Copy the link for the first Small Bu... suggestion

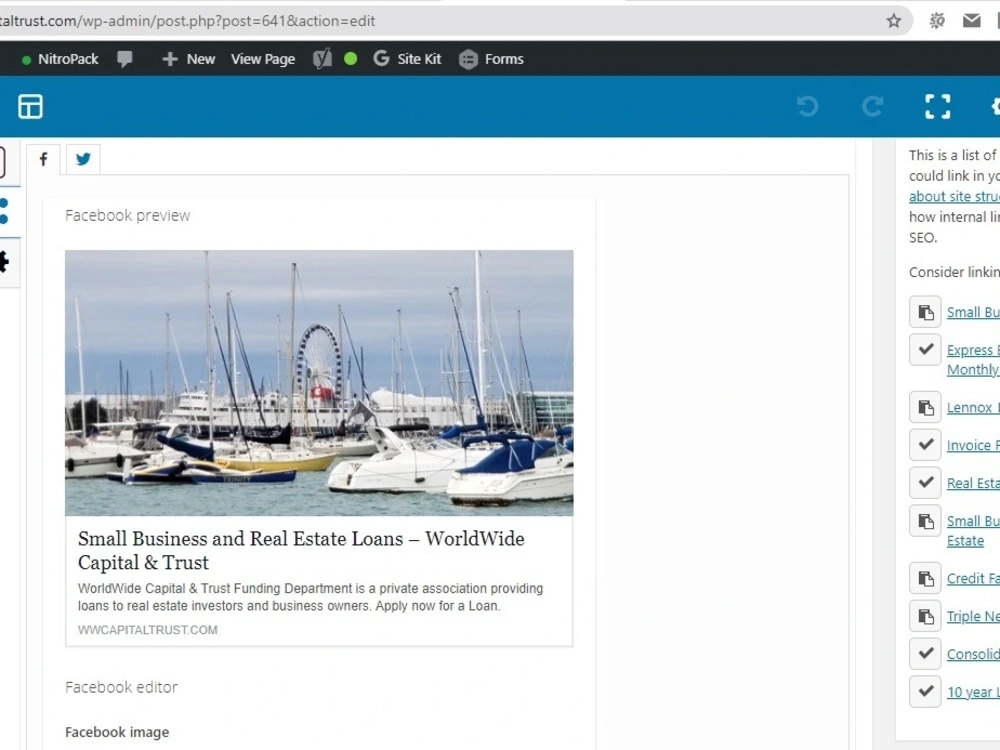pyautogui.click(x=925, y=312)
